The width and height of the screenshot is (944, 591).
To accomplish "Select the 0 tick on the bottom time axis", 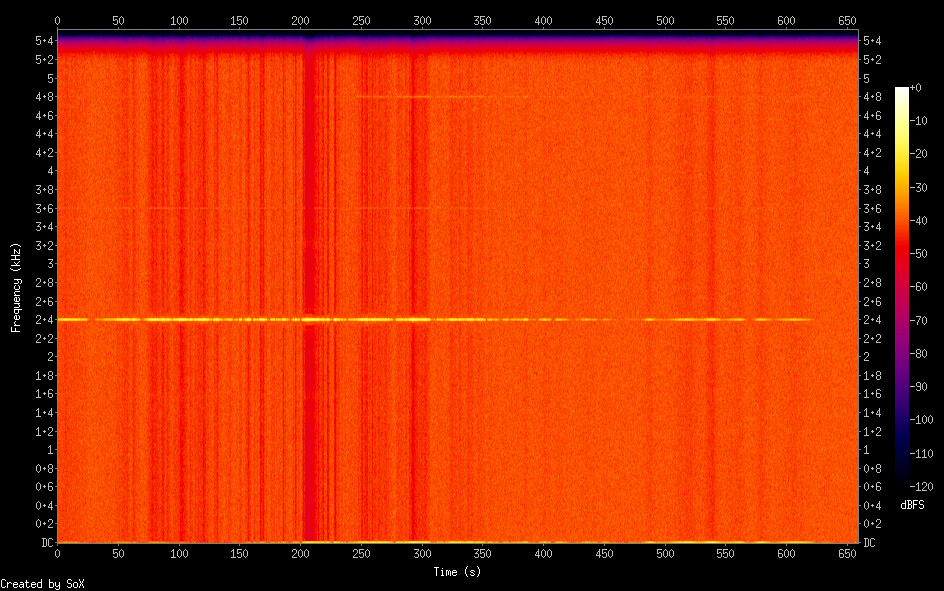I will click(x=57, y=553).
